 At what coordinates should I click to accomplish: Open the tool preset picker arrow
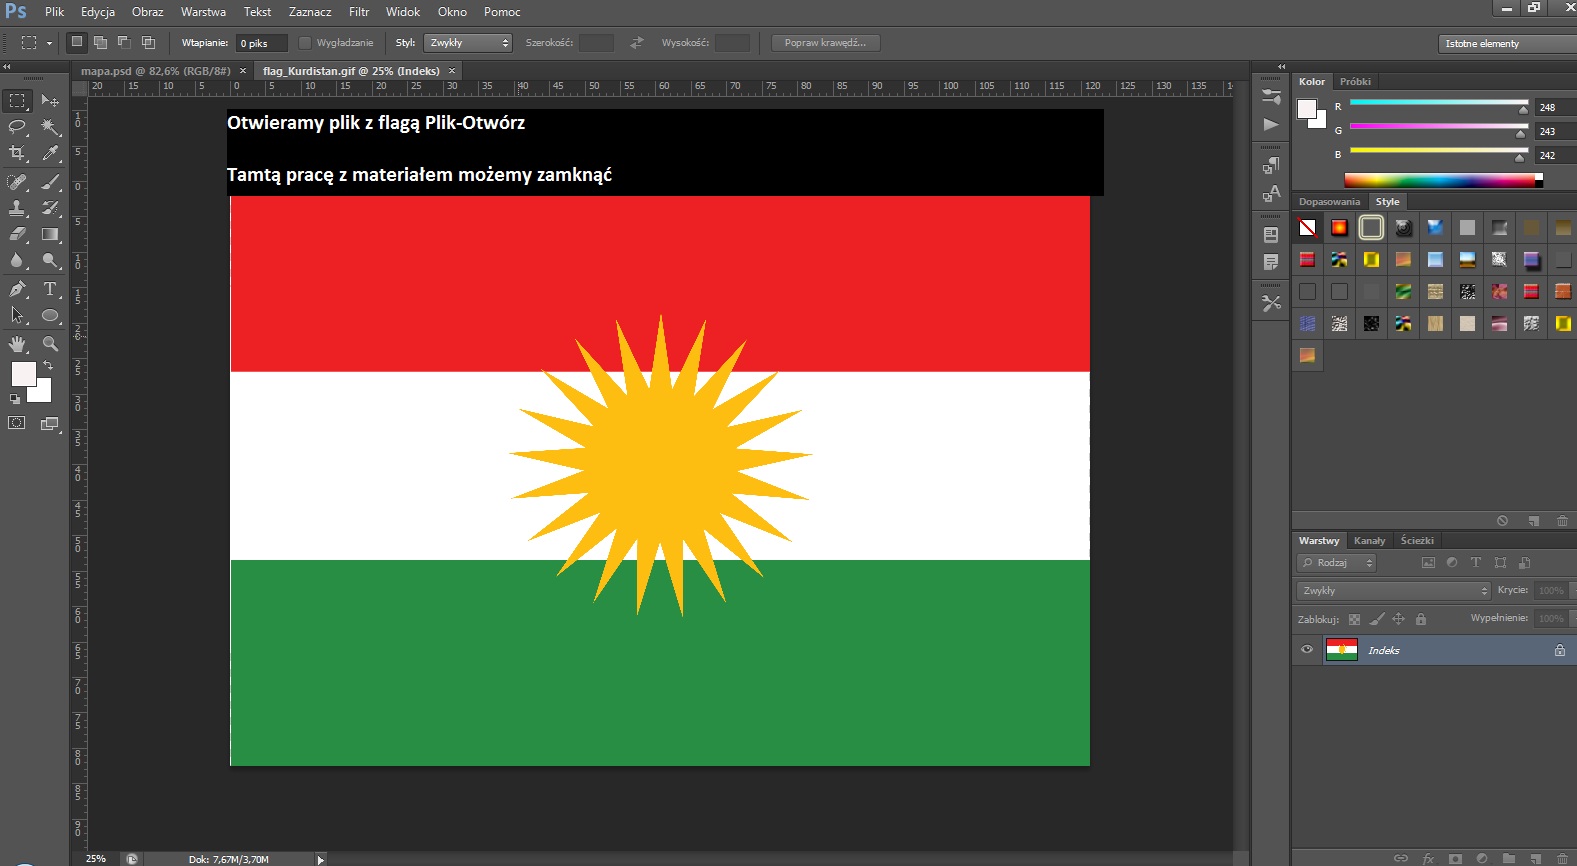pos(49,43)
